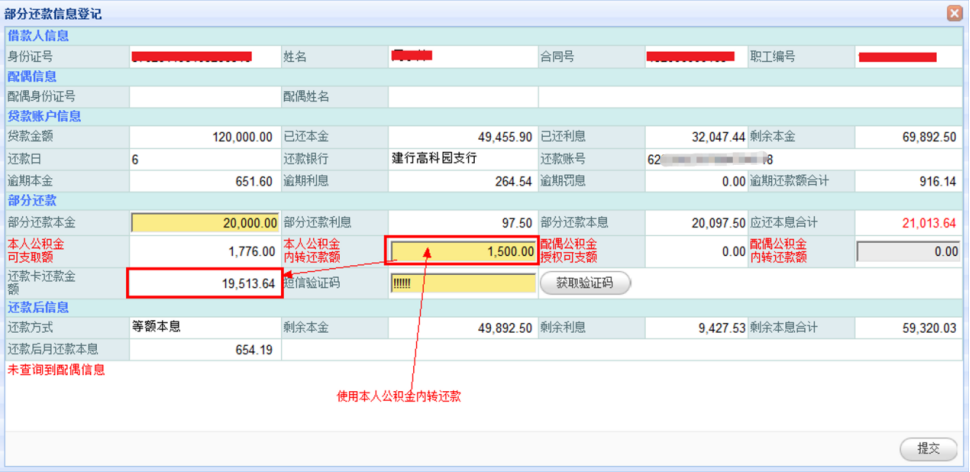Click the 配偶姓名 empty field

[462, 97]
